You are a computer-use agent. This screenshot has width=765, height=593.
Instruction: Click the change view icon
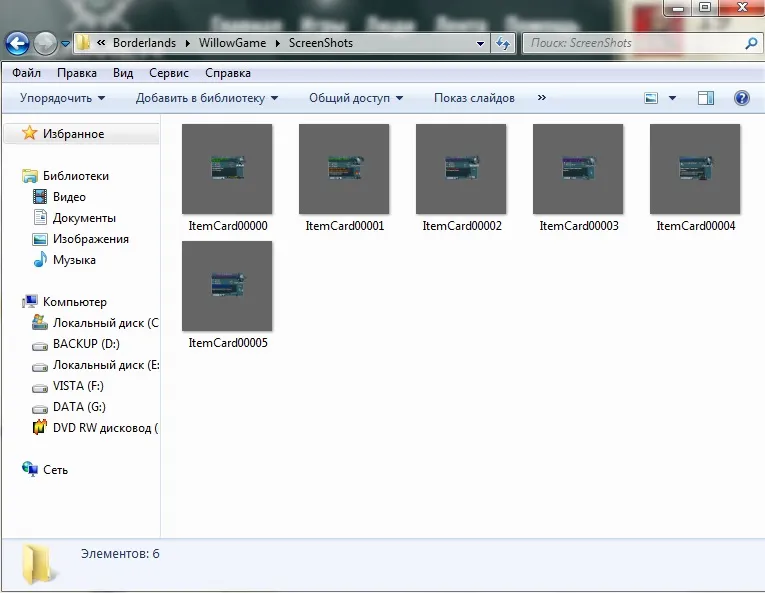click(x=652, y=98)
